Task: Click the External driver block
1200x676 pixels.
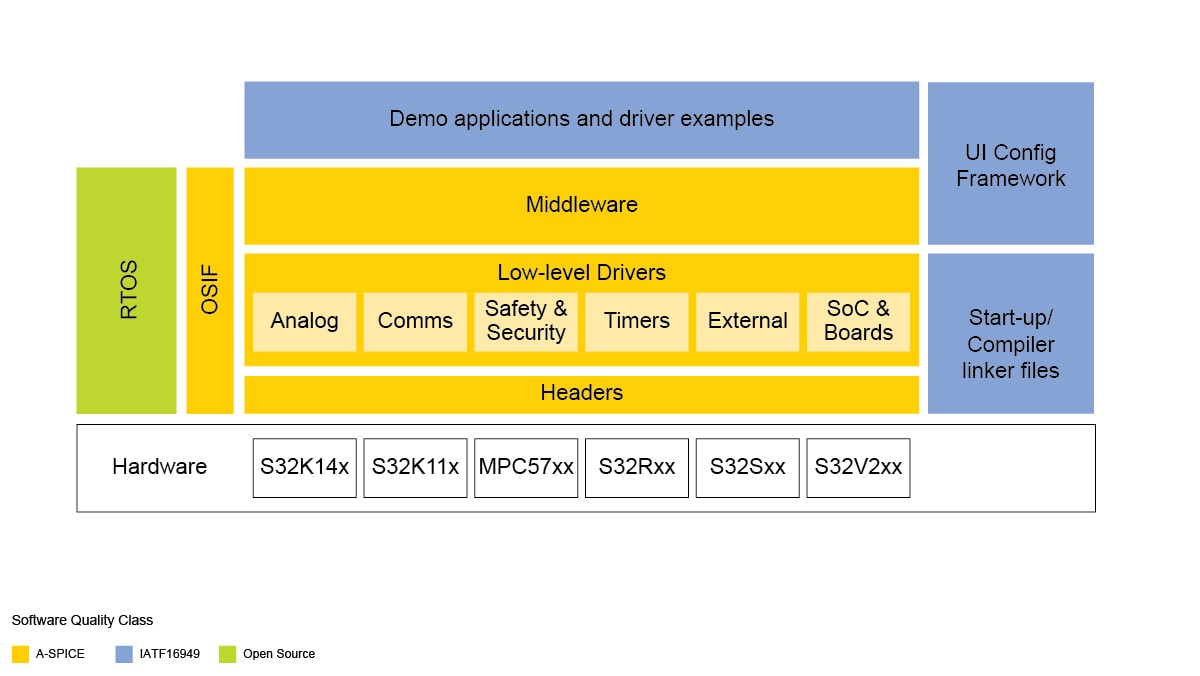Action: pyautogui.click(x=747, y=321)
